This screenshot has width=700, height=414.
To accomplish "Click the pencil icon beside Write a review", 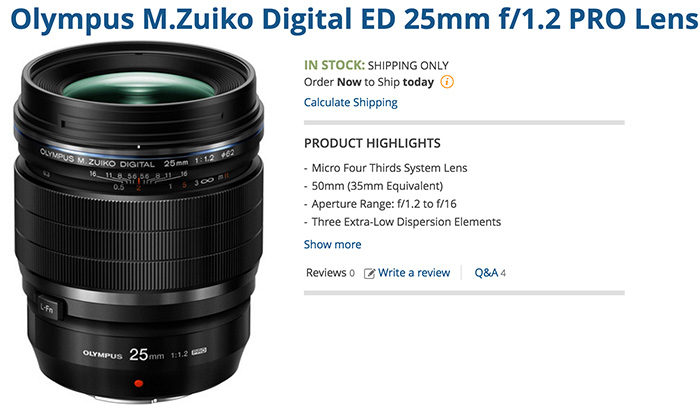I will (x=369, y=273).
